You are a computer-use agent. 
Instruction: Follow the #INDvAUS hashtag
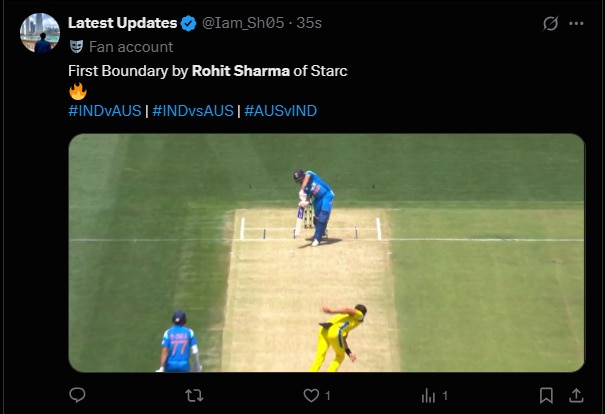pyautogui.click(x=104, y=111)
